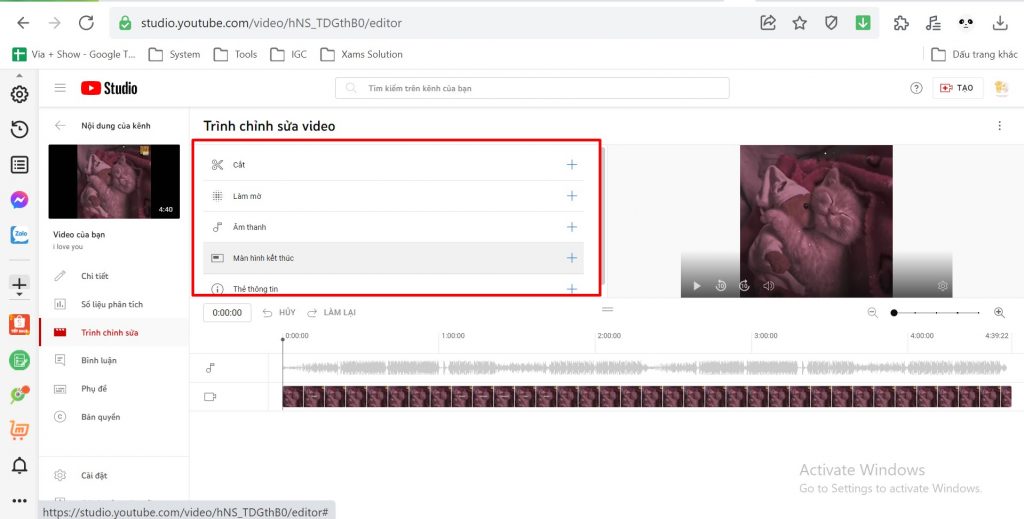The height and width of the screenshot is (519, 1024).
Task: Click the browser back arrow
Action: tap(23, 23)
